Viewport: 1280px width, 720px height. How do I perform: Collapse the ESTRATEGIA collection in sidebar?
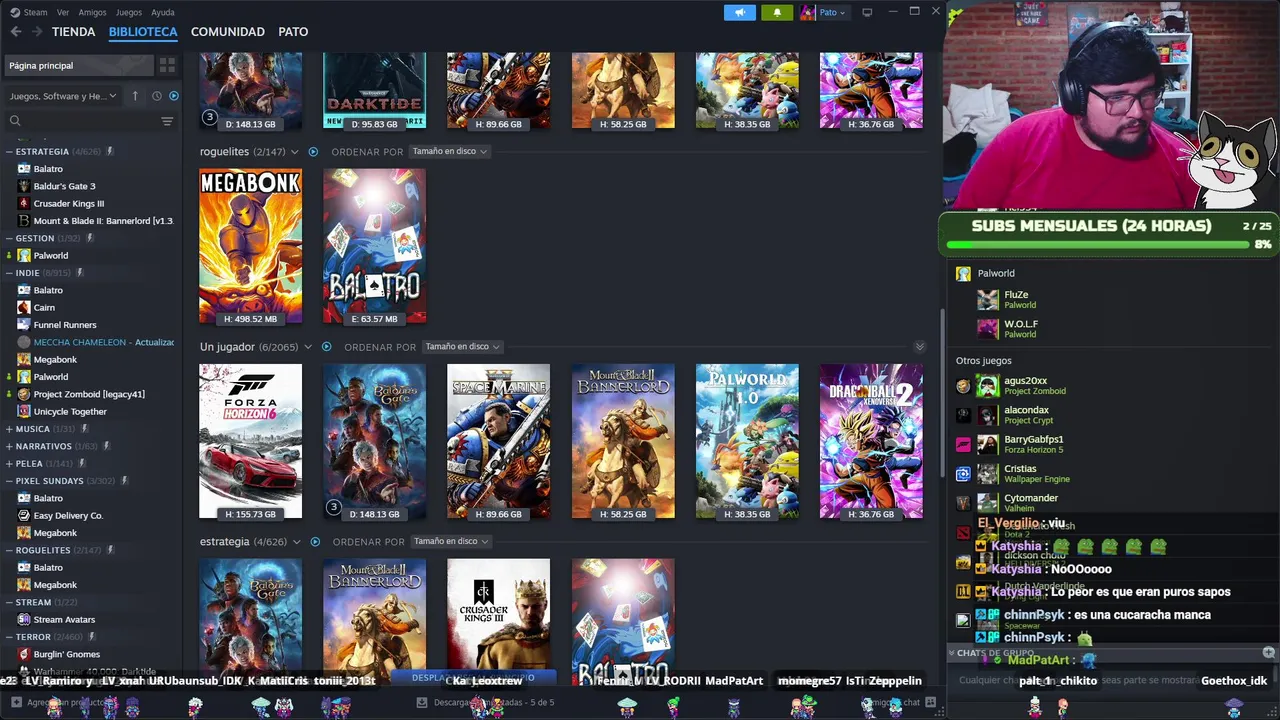pyautogui.click(x=9, y=152)
